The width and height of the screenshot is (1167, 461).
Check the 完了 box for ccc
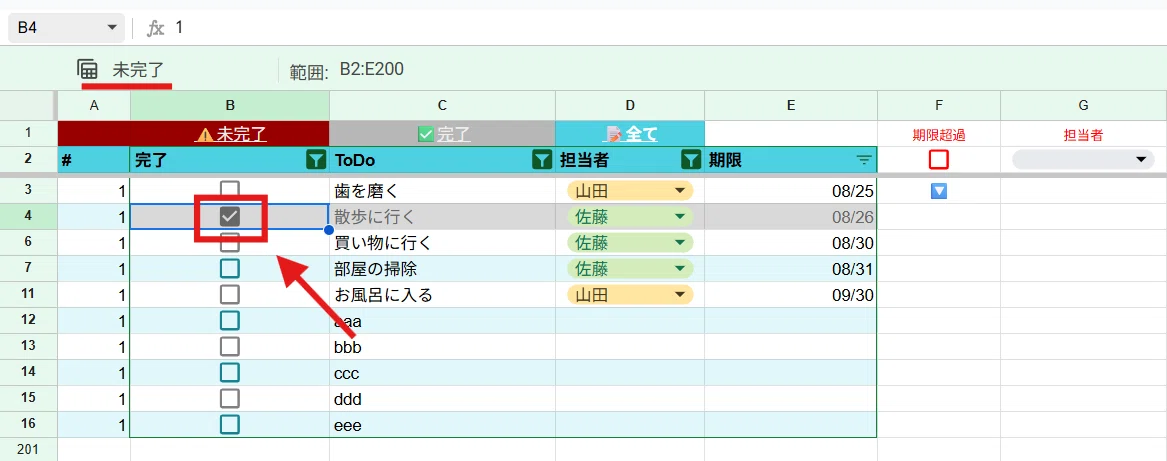pyautogui.click(x=230, y=373)
